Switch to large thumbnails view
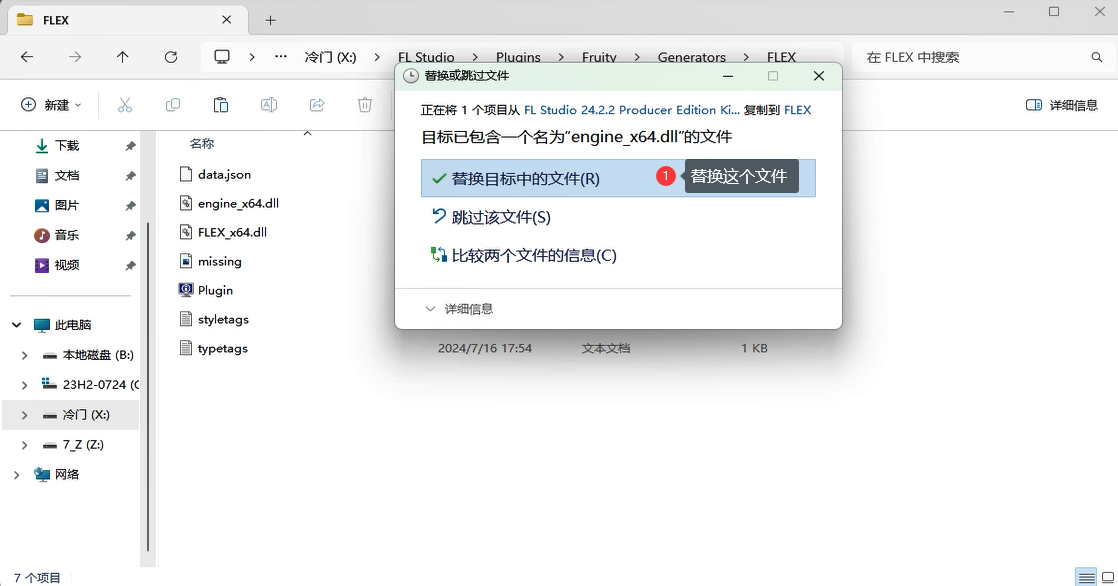Screen dimensions: 1118x586 click(1108, 577)
